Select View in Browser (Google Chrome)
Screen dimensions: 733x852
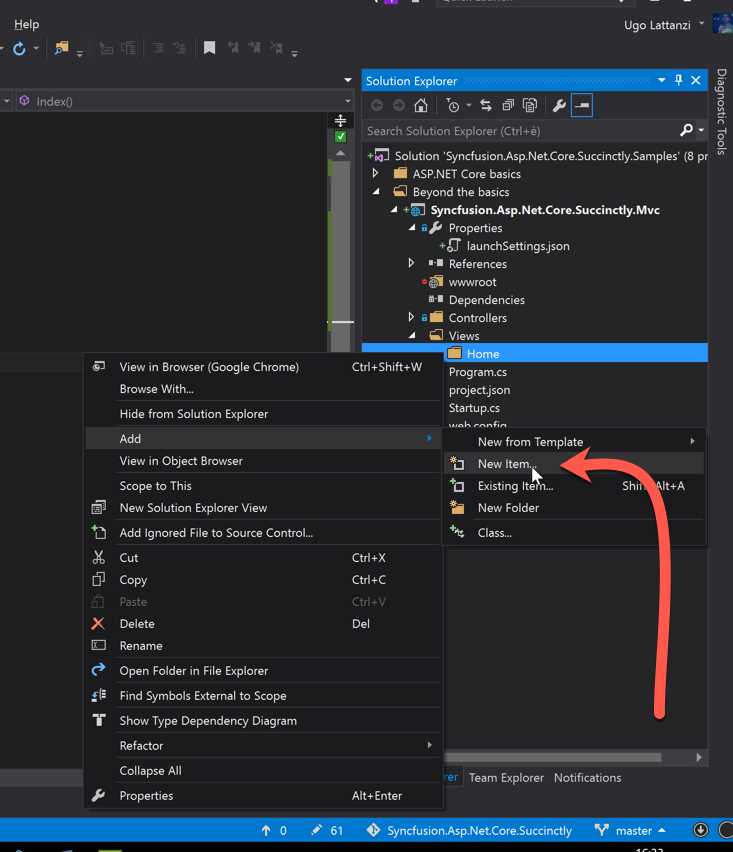tap(264, 367)
